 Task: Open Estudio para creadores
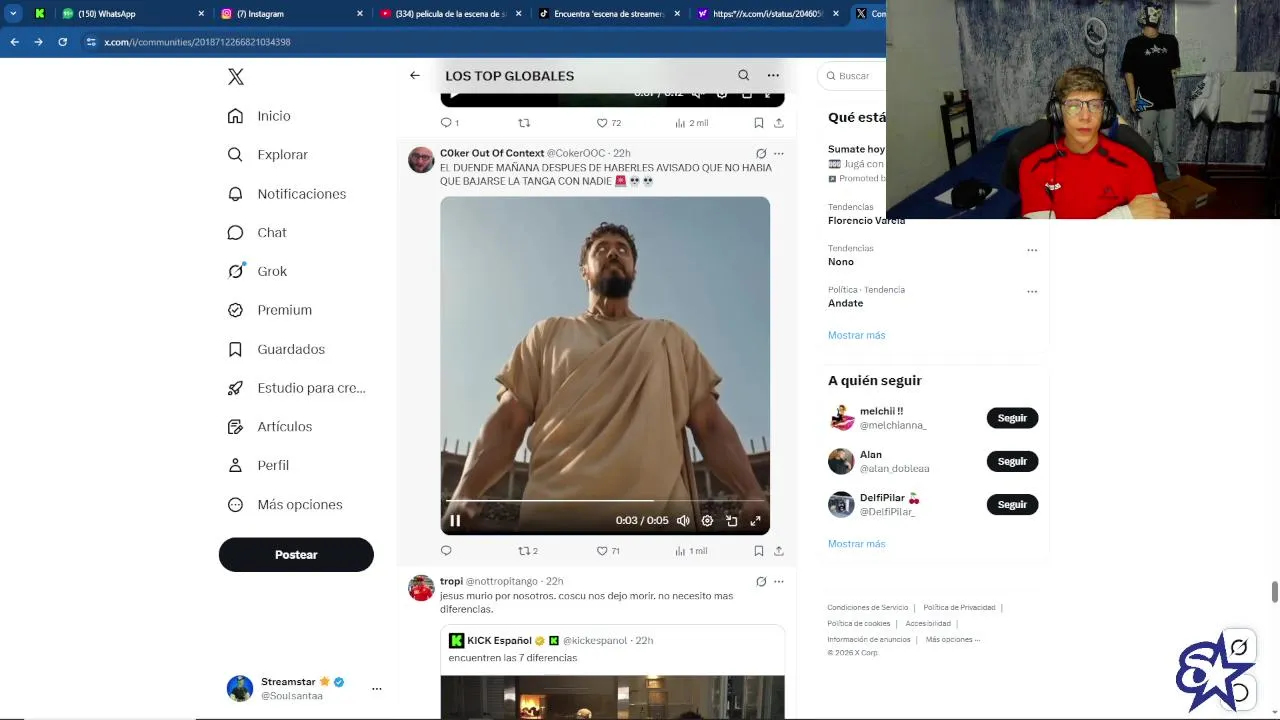click(296, 388)
